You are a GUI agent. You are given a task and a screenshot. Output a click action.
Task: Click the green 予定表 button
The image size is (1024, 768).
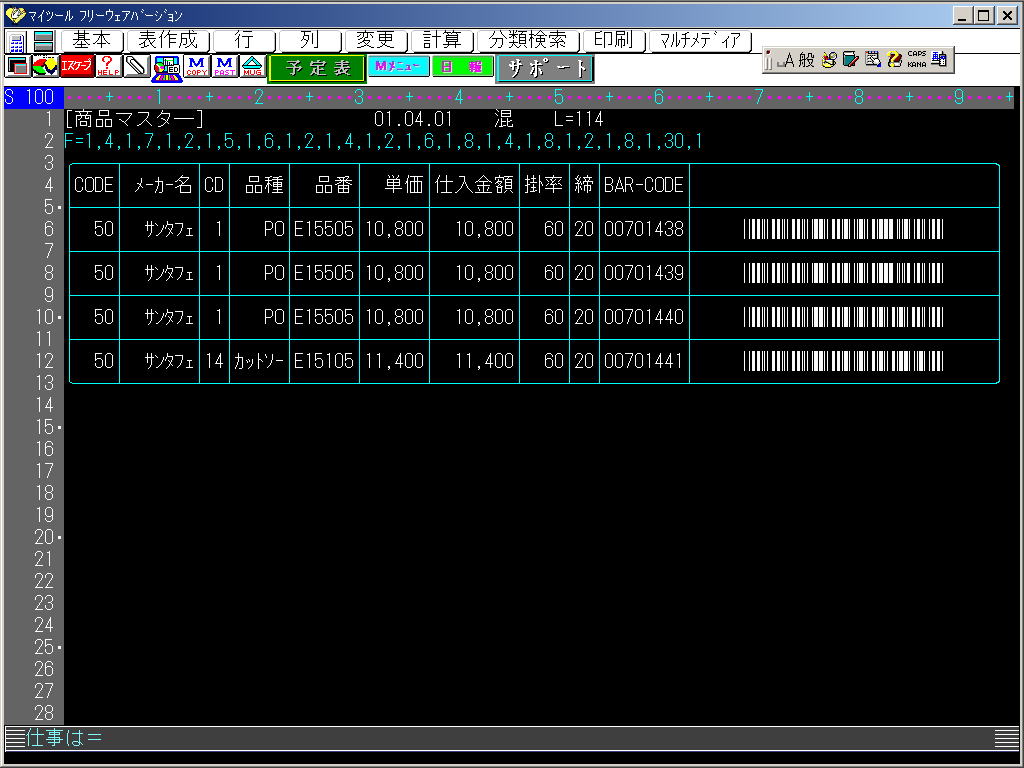coord(317,68)
